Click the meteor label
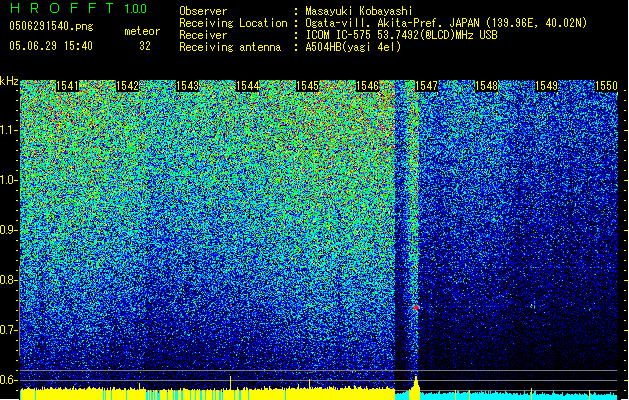This screenshot has width=629, height=400. (x=142, y=31)
